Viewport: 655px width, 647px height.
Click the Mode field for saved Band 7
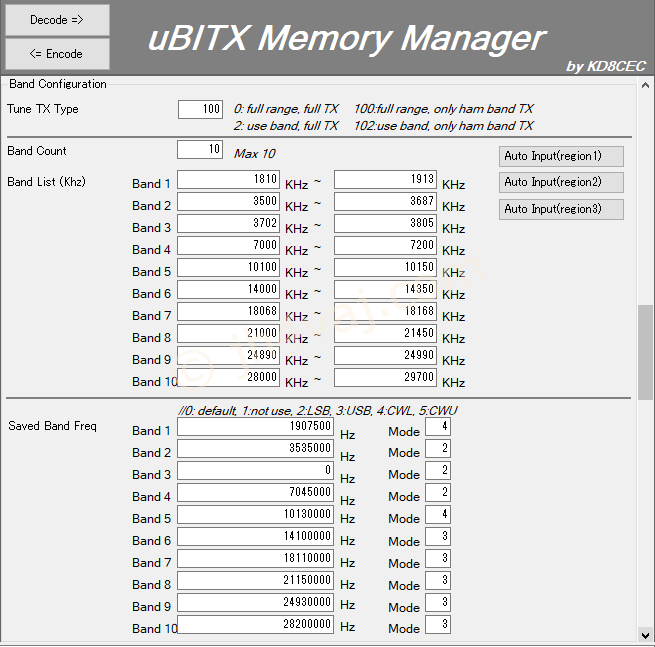tap(438, 558)
